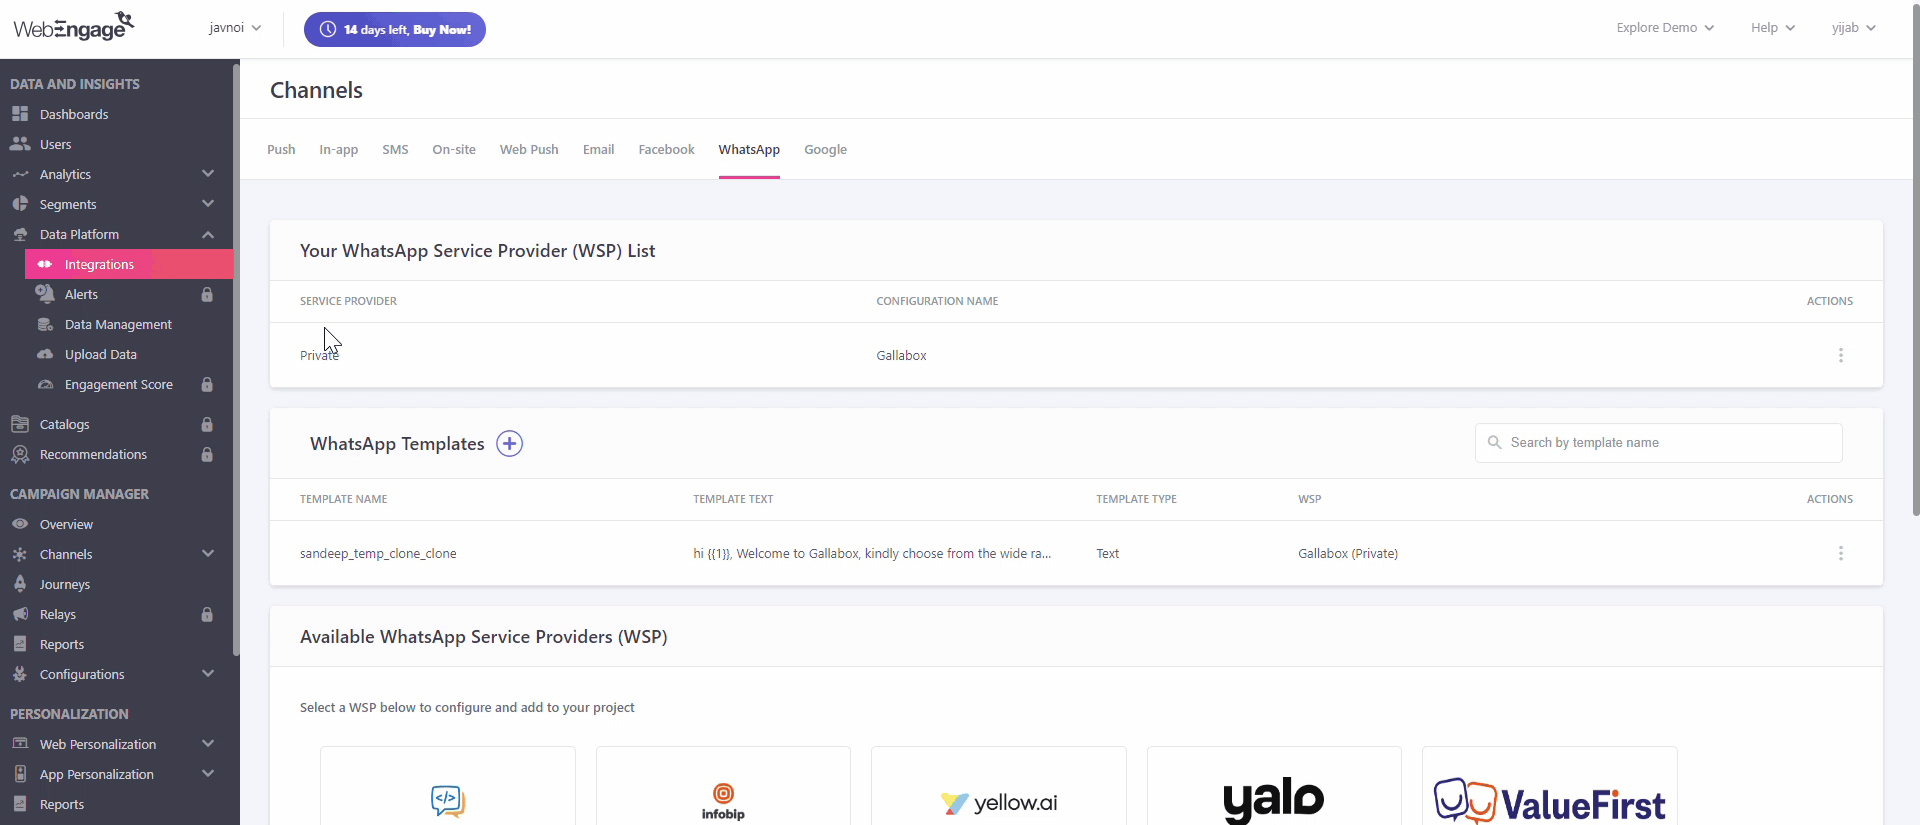Click the plus icon beside WhatsApp Templates
This screenshot has height=825, width=1920.
(x=509, y=444)
